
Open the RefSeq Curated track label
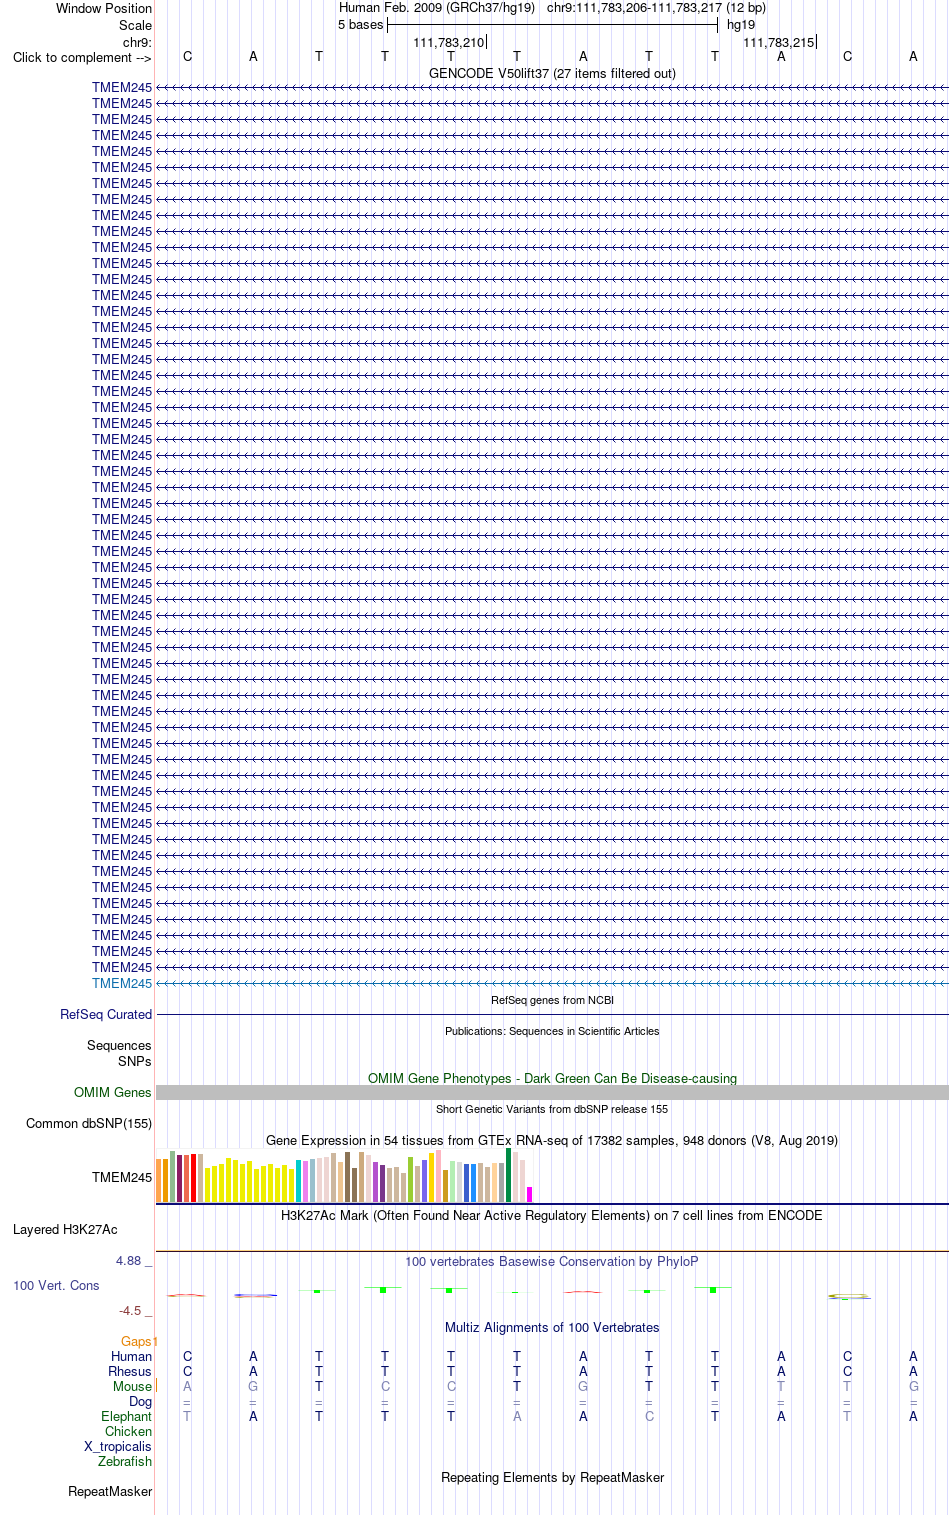click(106, 1014)
